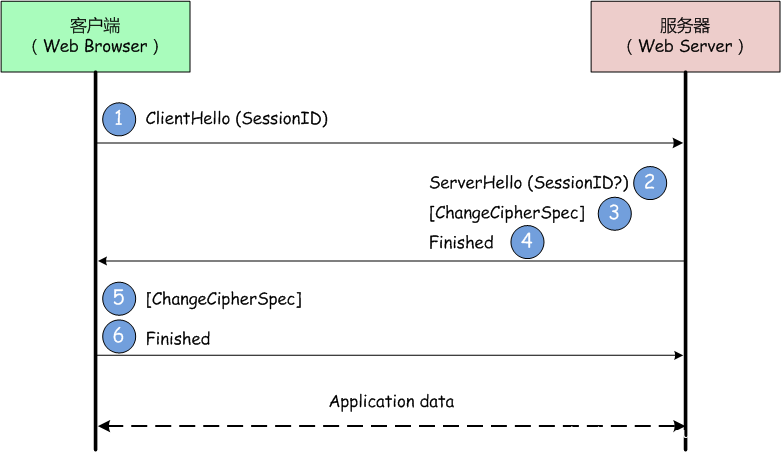This screenshot has height=452, width=781.
Task: Click the blue circle numbered 5
Action: (x=118, y=298)
